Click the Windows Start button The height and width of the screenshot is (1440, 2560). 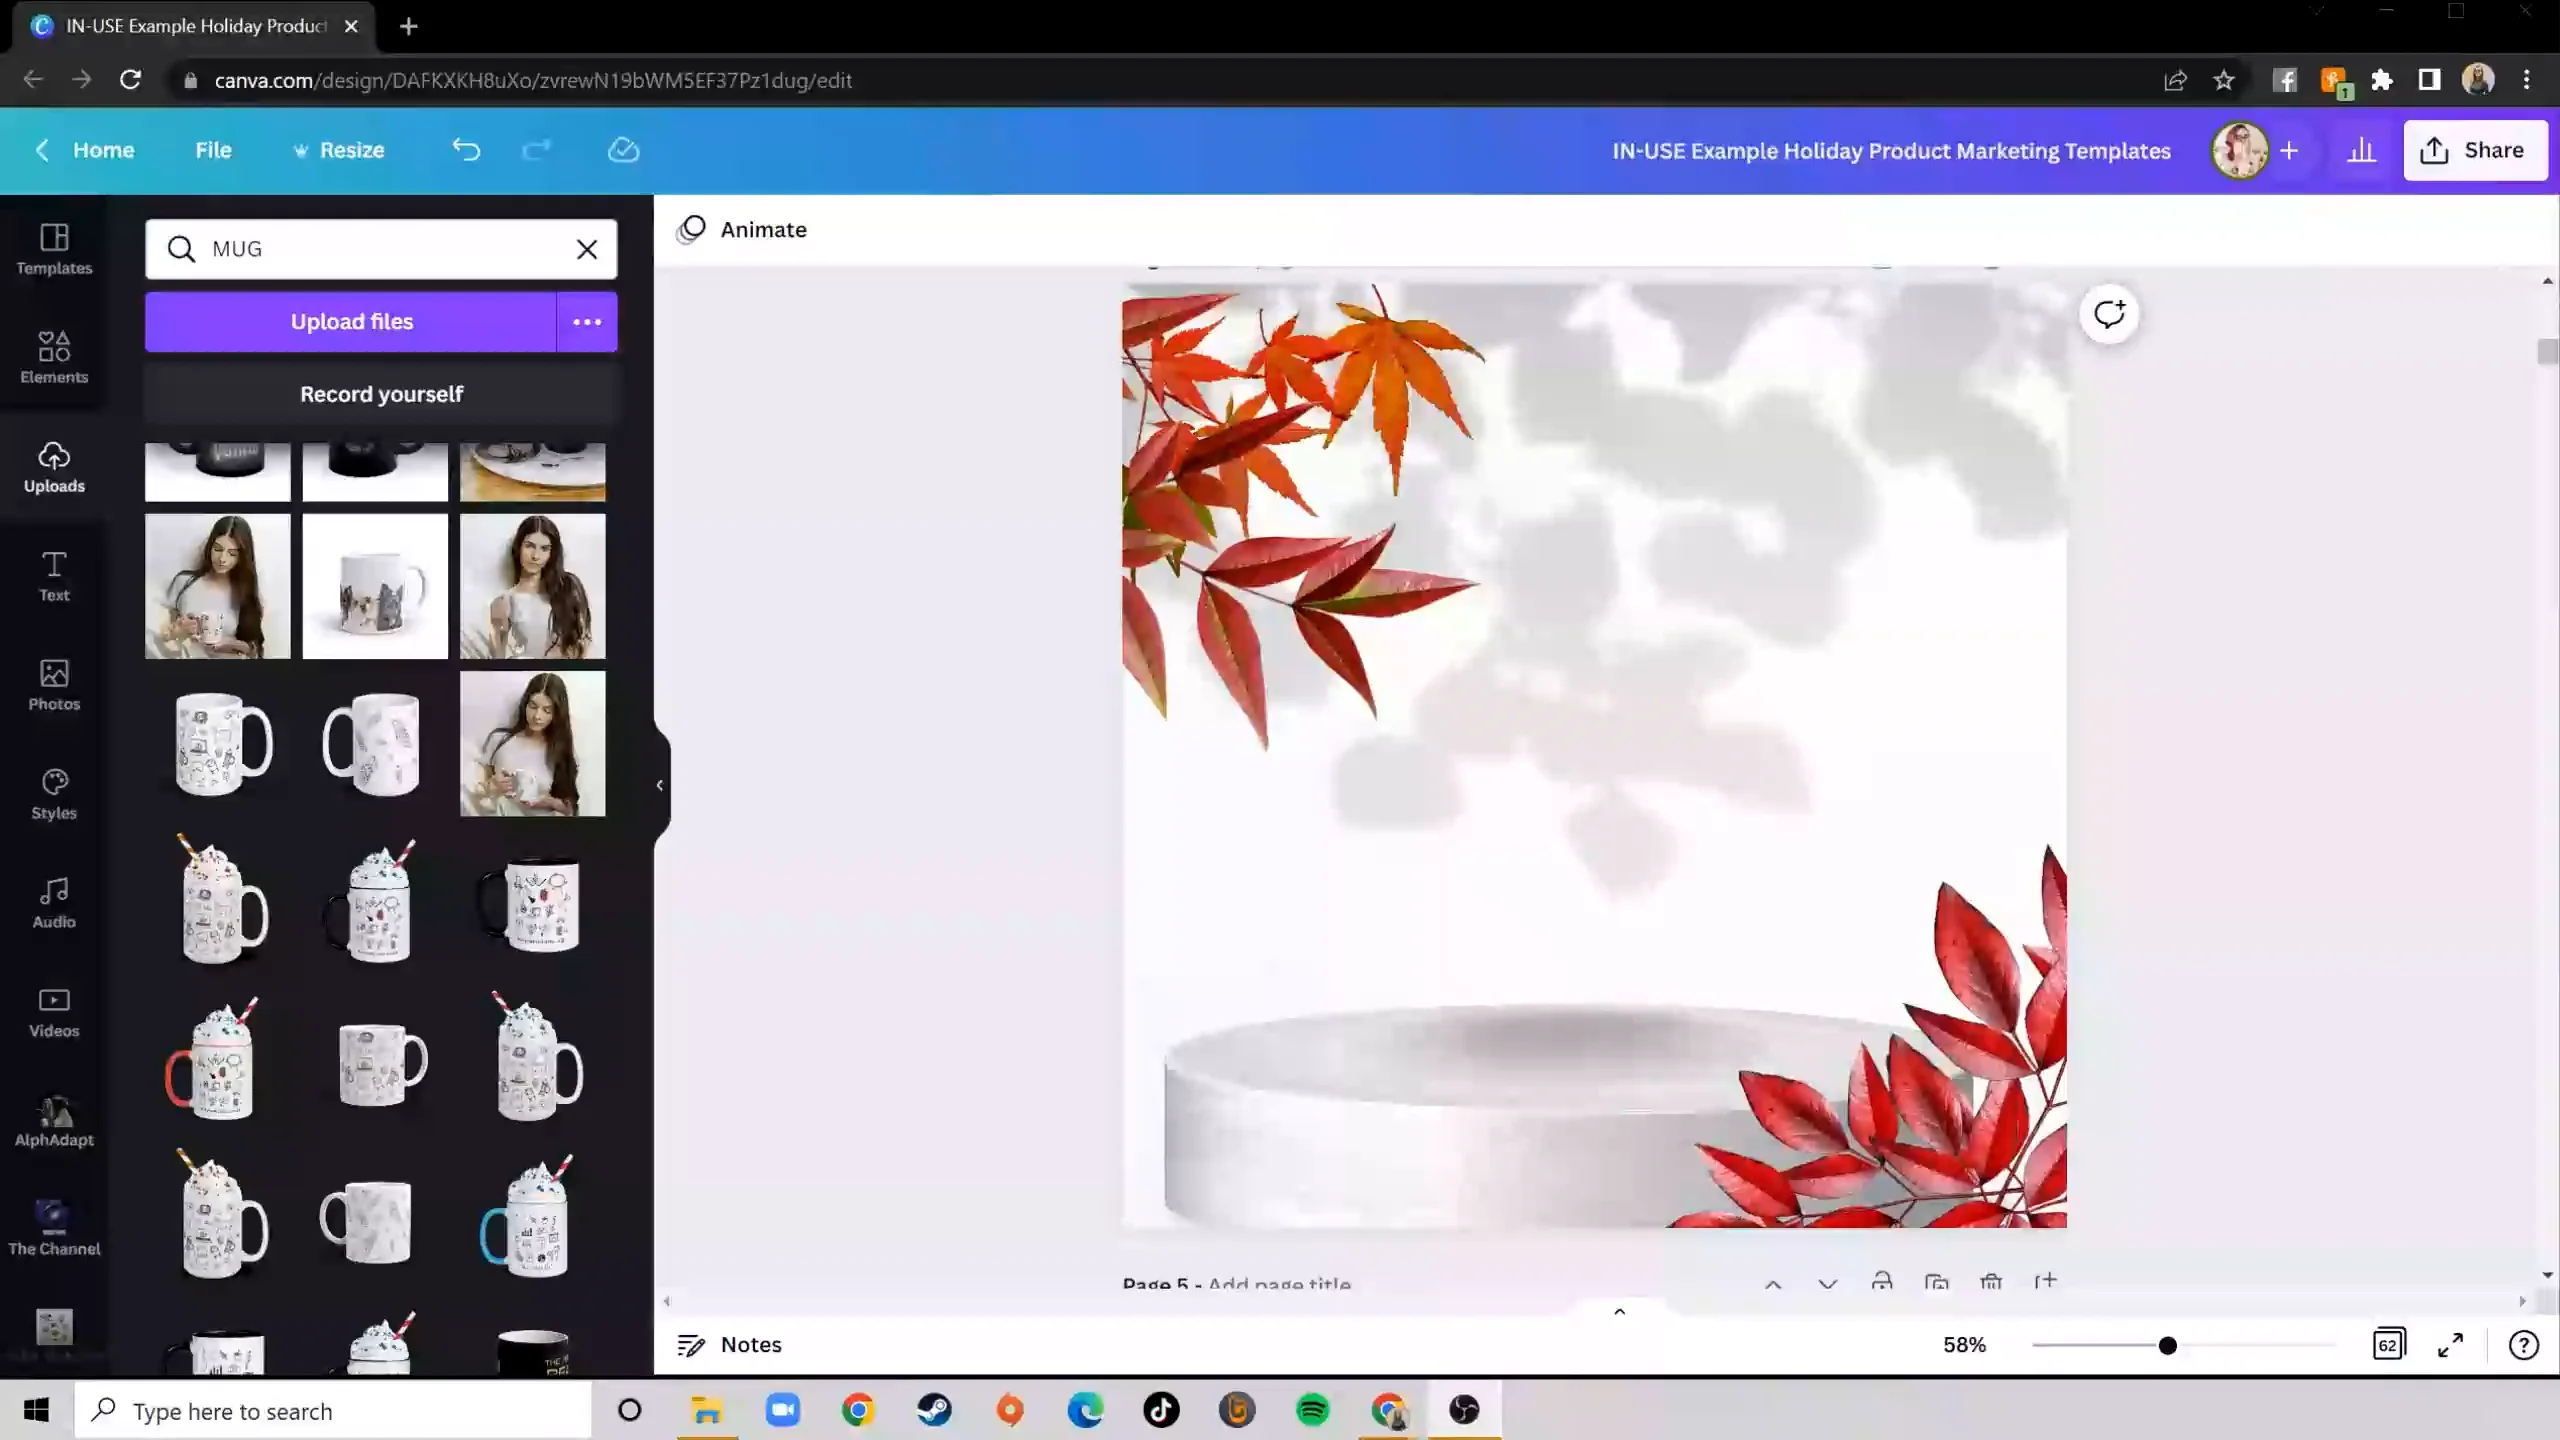pyautogui.click(x=37, y=1410)
